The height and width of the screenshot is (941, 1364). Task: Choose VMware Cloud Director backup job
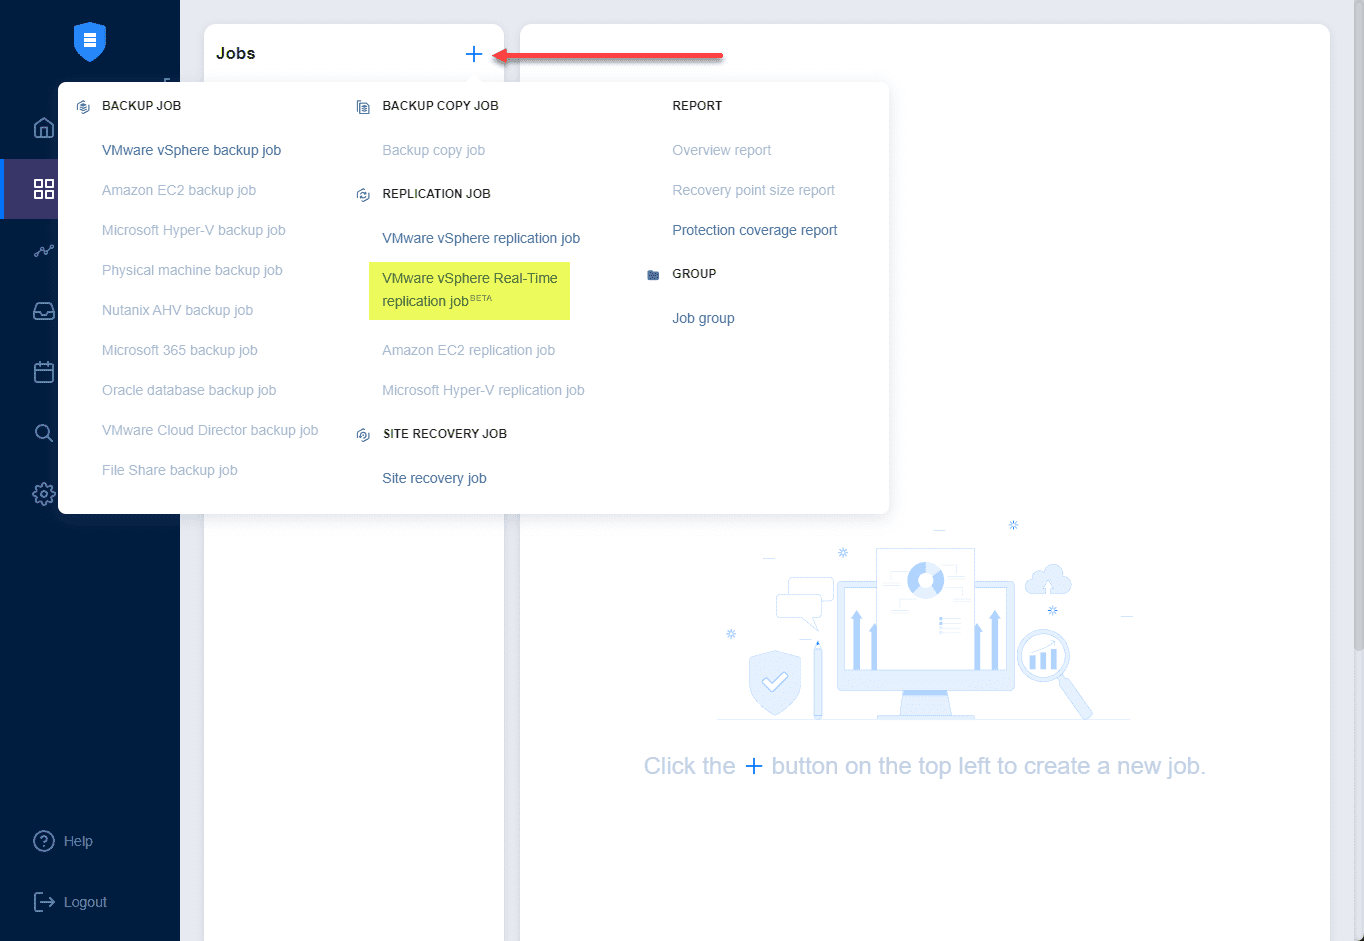tap(210, 430)
